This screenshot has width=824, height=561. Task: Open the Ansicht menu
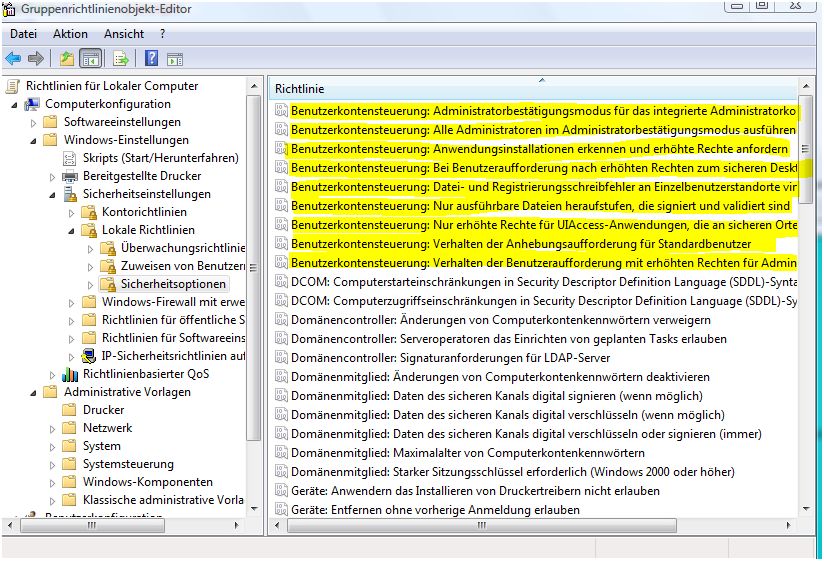(124, 34)
